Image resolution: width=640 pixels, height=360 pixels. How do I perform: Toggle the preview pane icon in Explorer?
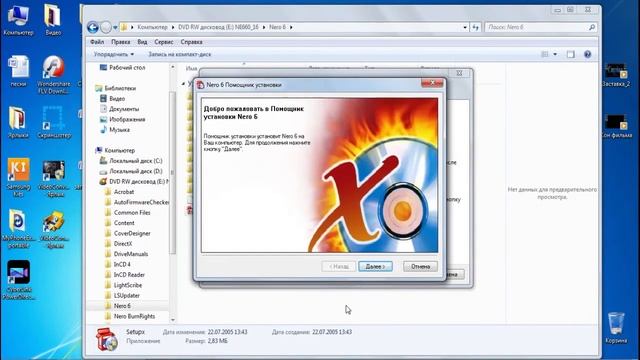pos(571,54)
